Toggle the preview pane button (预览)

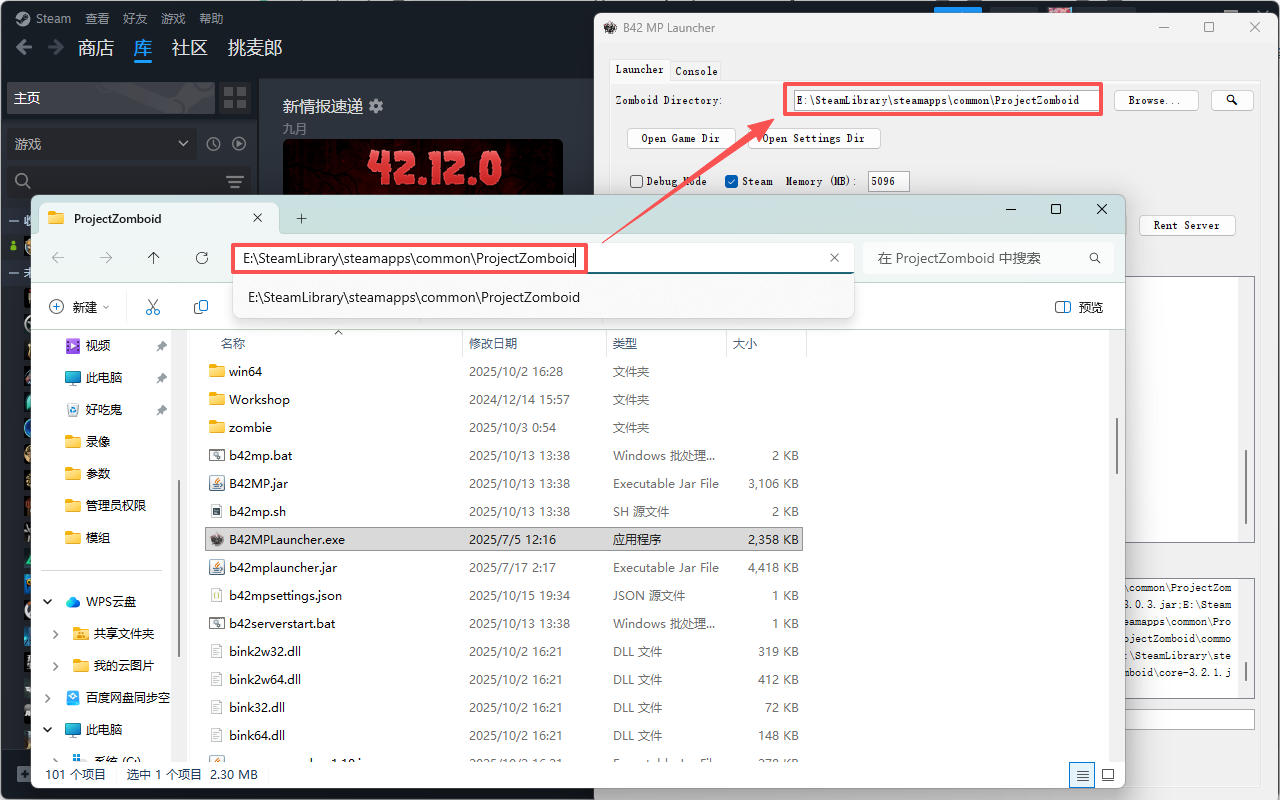tap(1079, 307)
